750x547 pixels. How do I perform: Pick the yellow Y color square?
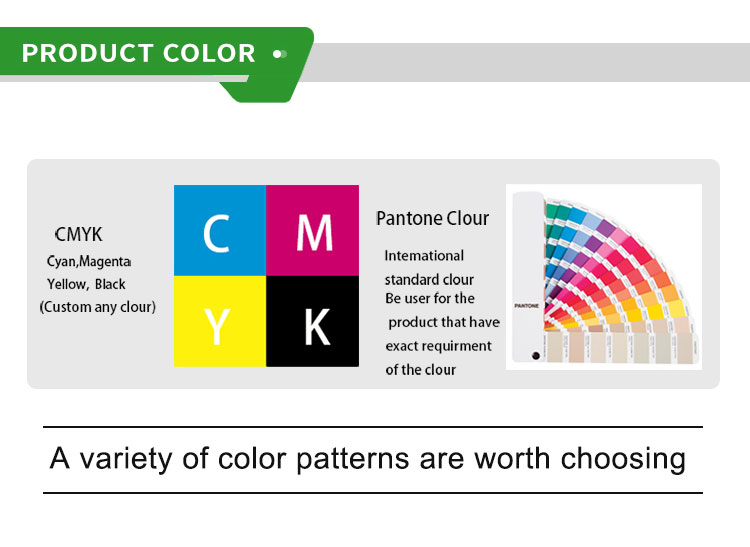tap(220, 322)
